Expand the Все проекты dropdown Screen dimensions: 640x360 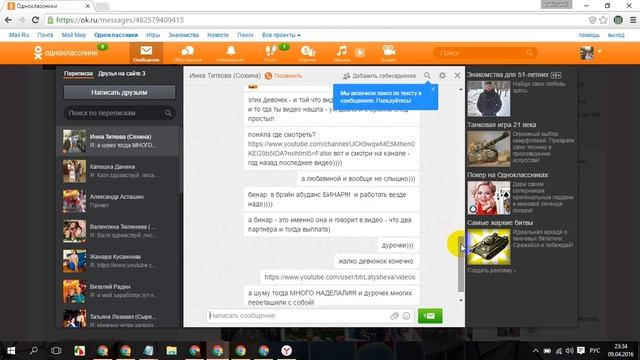tap(281, 35)
